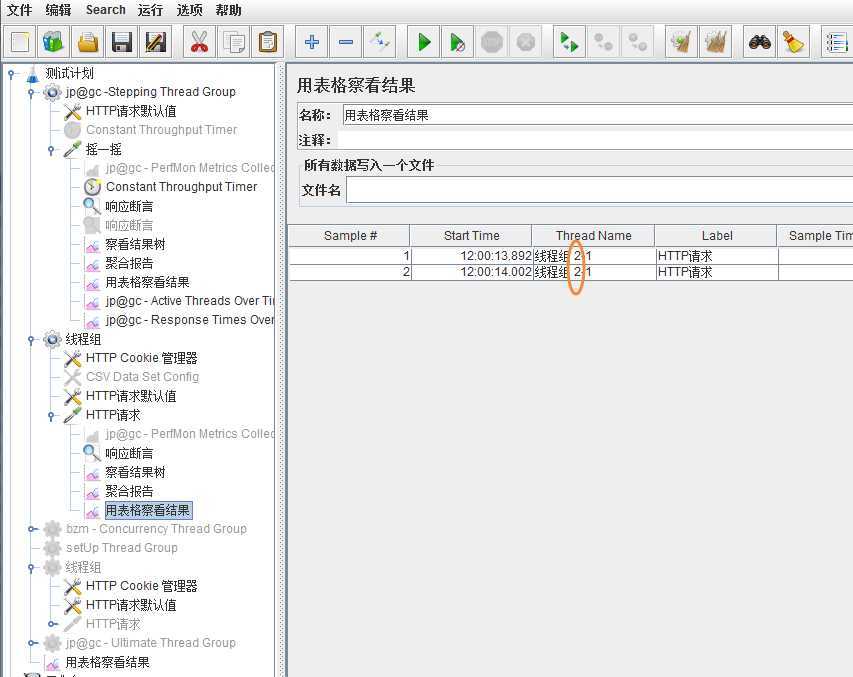
Task: Click the scissors Cut icon
Action: tap(199, 42)
